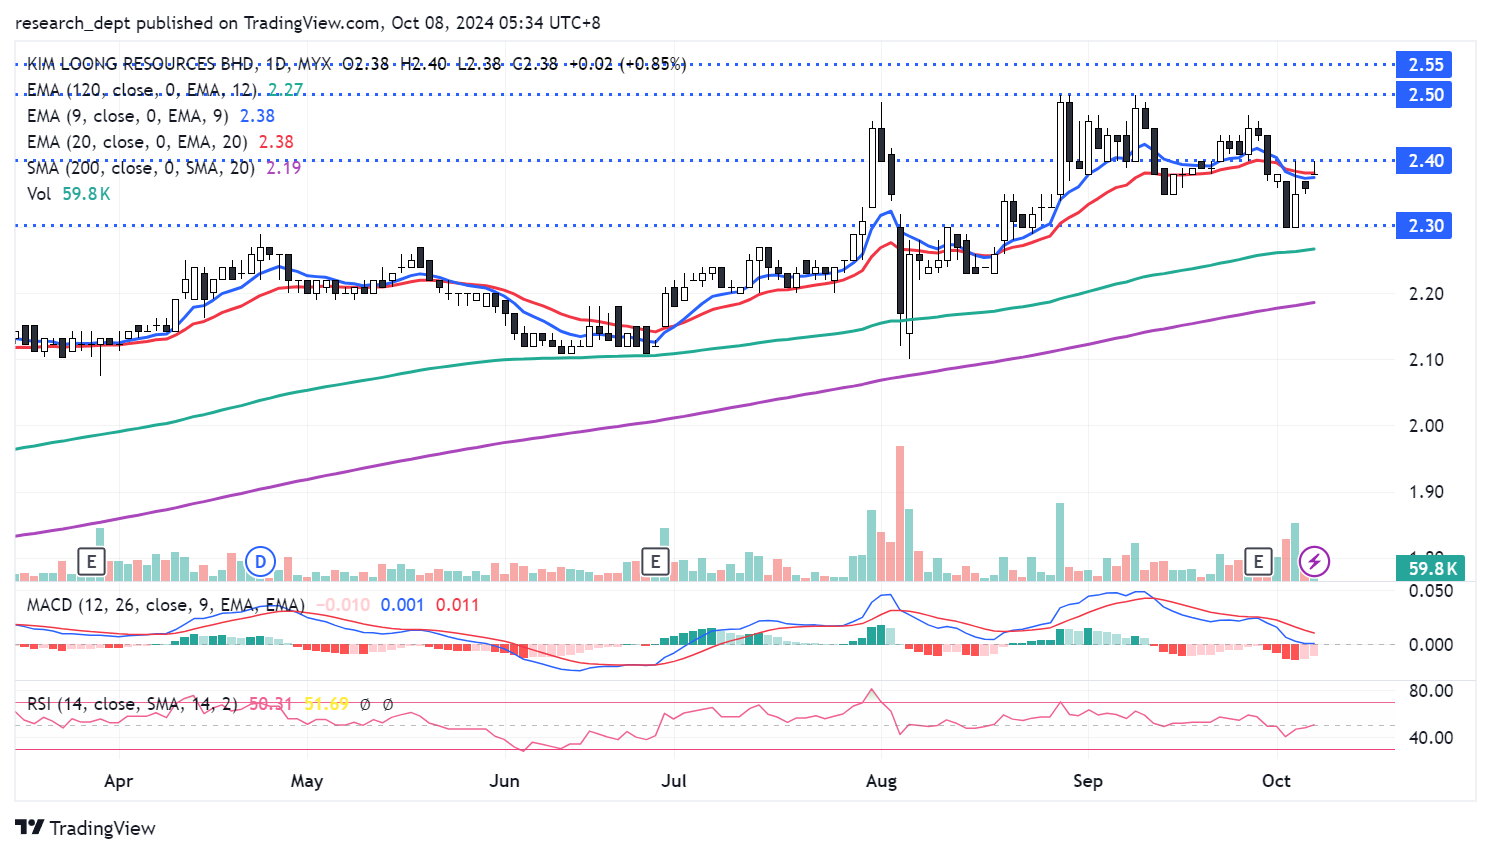1491x854 pixels.
Task: Click the TradingView logo at bottom left
Action: (86, 828)
